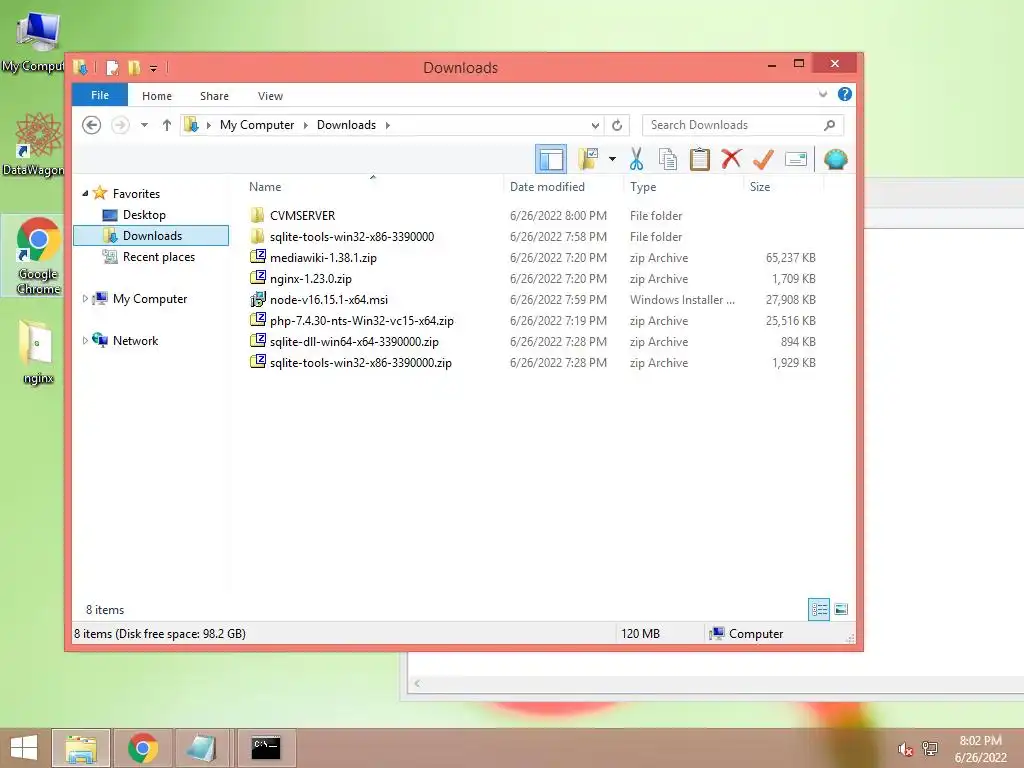Click the blue shell icon in toolbar
The width and height of the screenshot is (1024, 768).
(835, 159)
